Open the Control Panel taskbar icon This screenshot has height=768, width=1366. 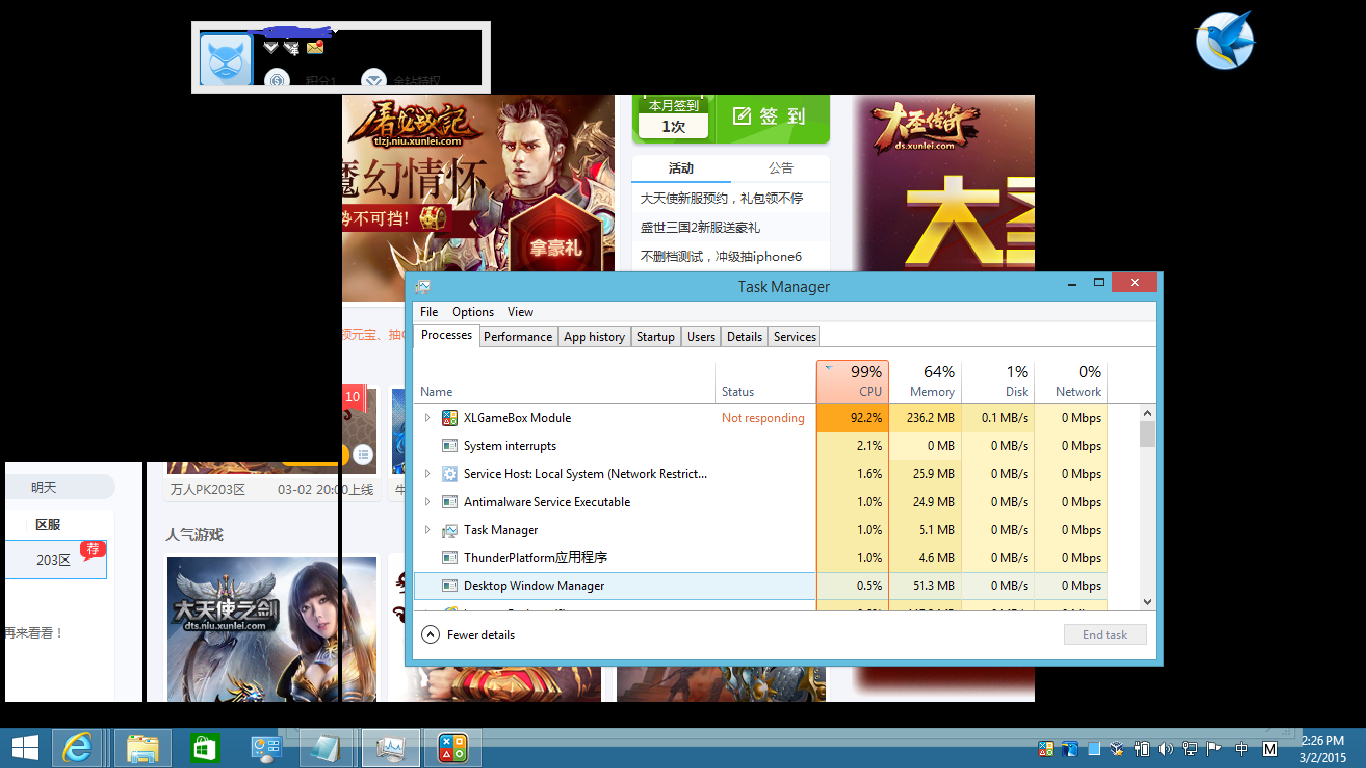pos(266,748)
